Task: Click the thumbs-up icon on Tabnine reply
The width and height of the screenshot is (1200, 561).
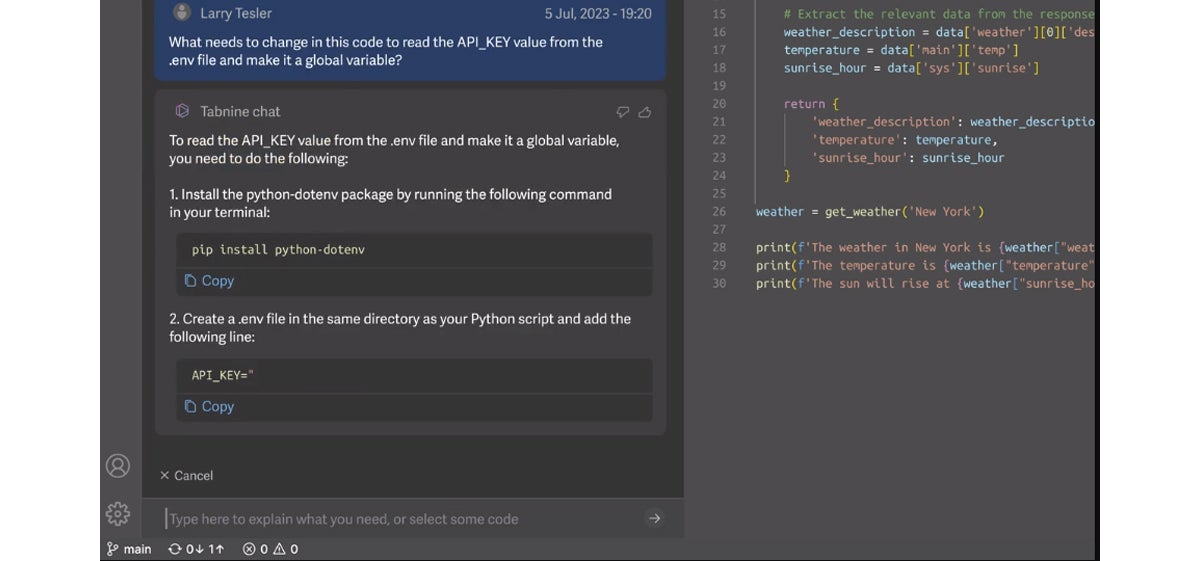Action: 645,112
